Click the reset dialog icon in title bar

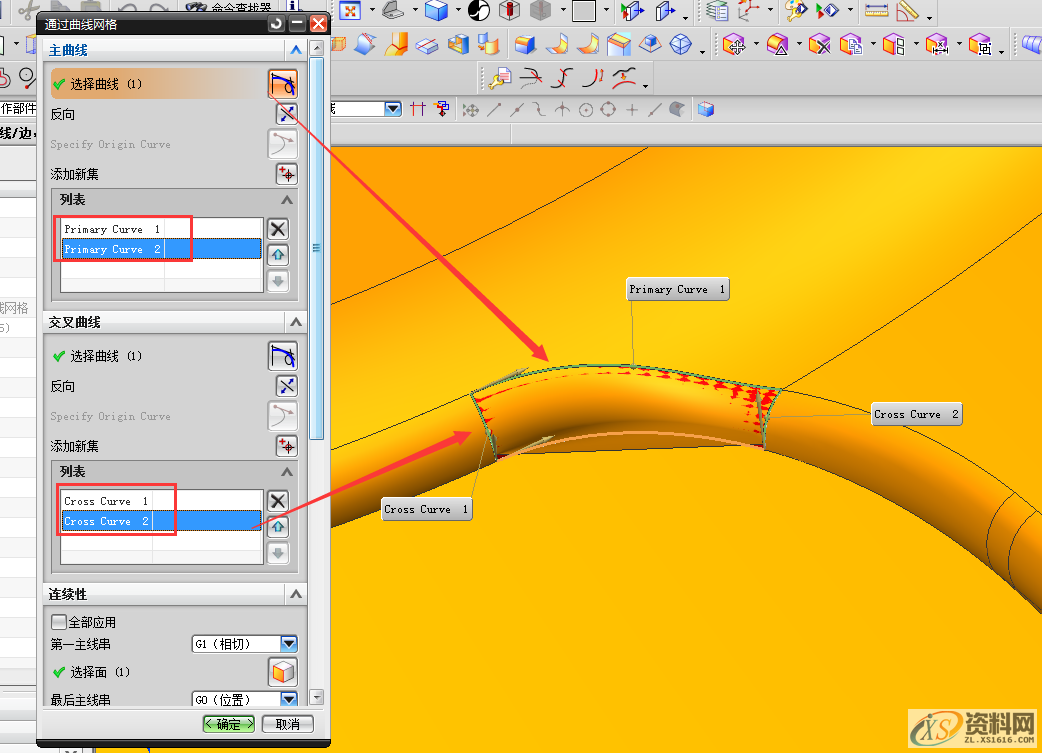(276, 23)
